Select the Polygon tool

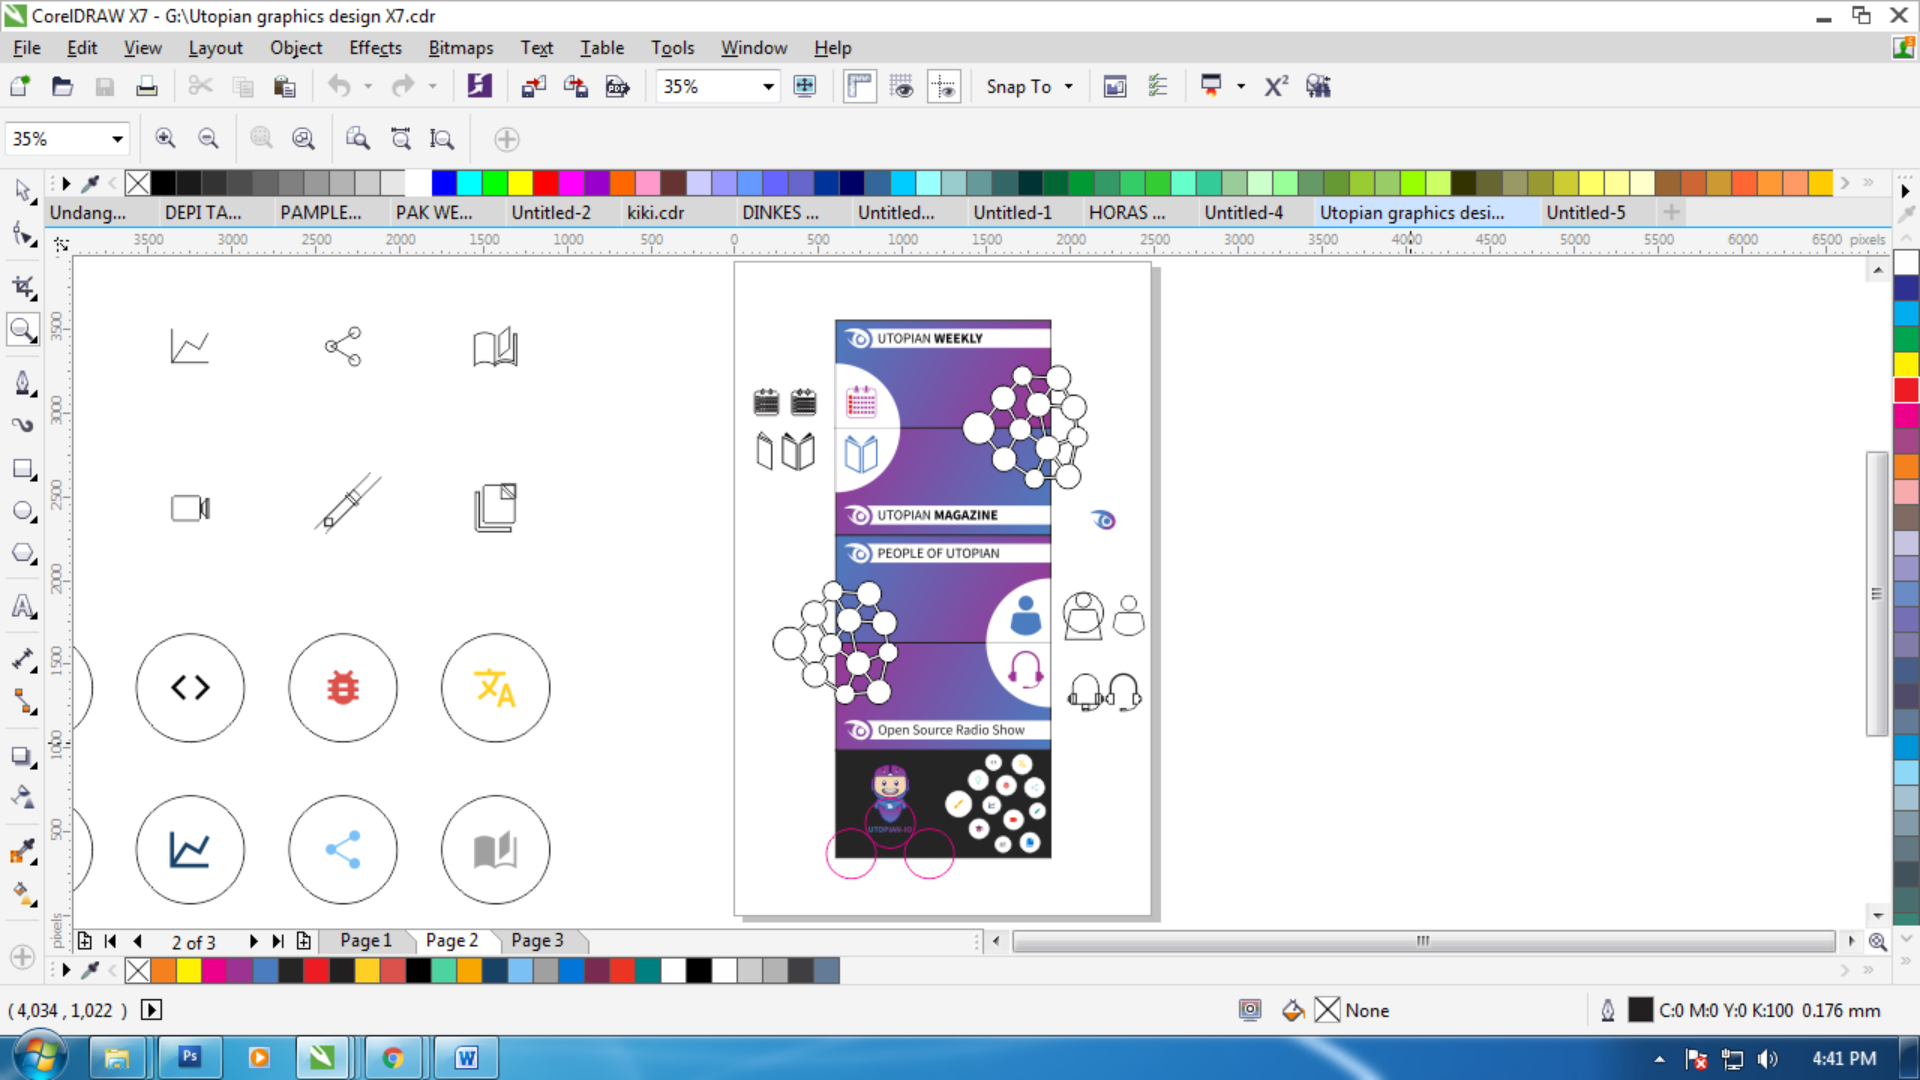click(22, 553)
